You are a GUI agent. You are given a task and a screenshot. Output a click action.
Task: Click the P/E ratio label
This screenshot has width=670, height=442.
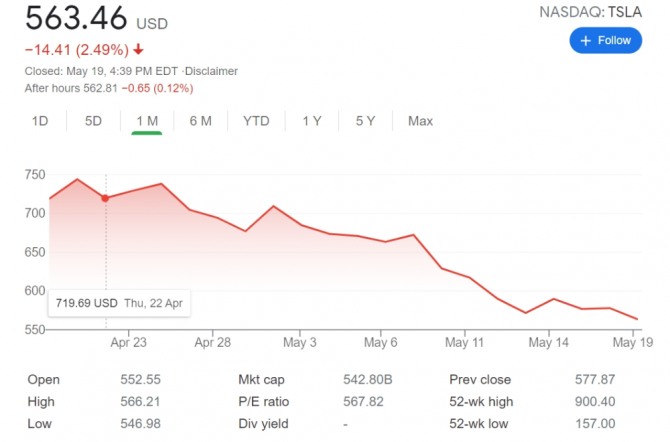[264, 402]
